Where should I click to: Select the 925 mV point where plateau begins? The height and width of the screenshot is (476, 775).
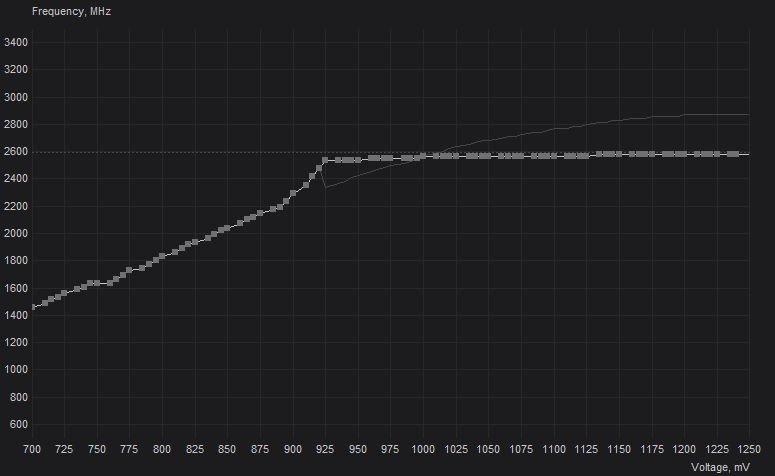(x=325, y=160)
